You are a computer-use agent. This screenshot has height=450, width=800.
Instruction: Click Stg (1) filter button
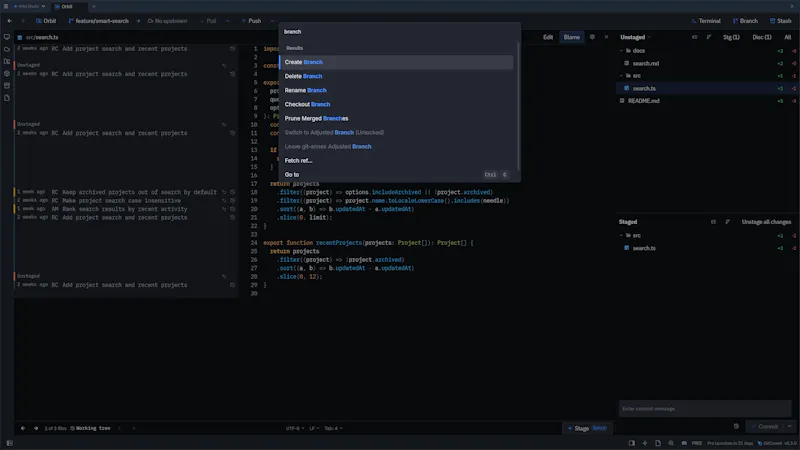(x=731, y=37)
